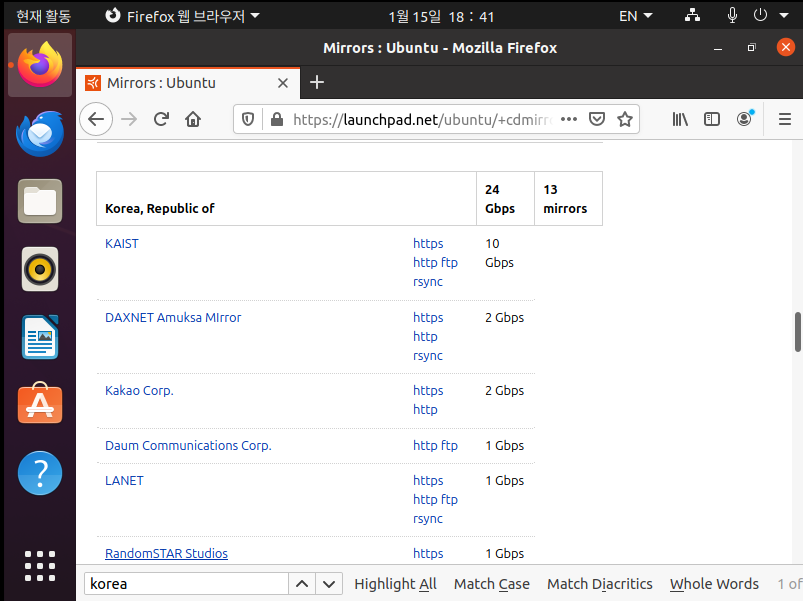Open the Library bookmarks and history

point(680,119)
